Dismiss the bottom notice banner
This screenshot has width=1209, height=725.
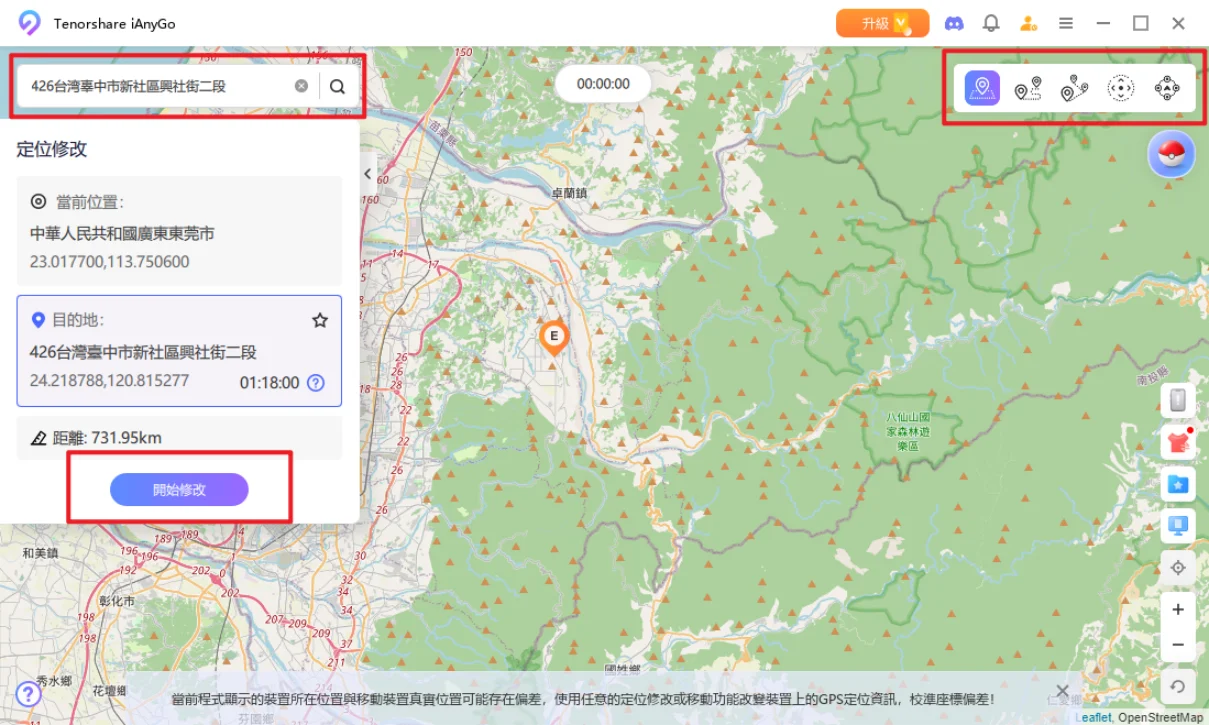(x=1062, y=691)
